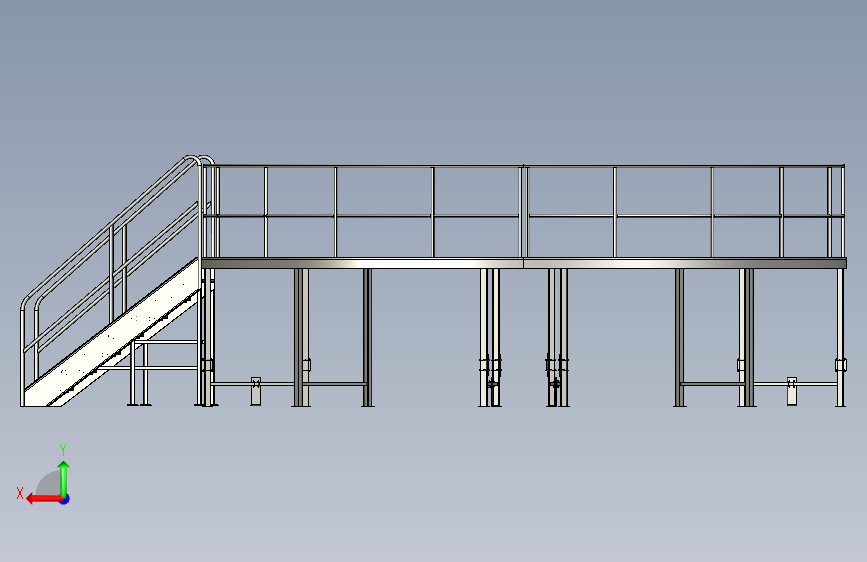Click the green Y axis arrow of triad

64,479
